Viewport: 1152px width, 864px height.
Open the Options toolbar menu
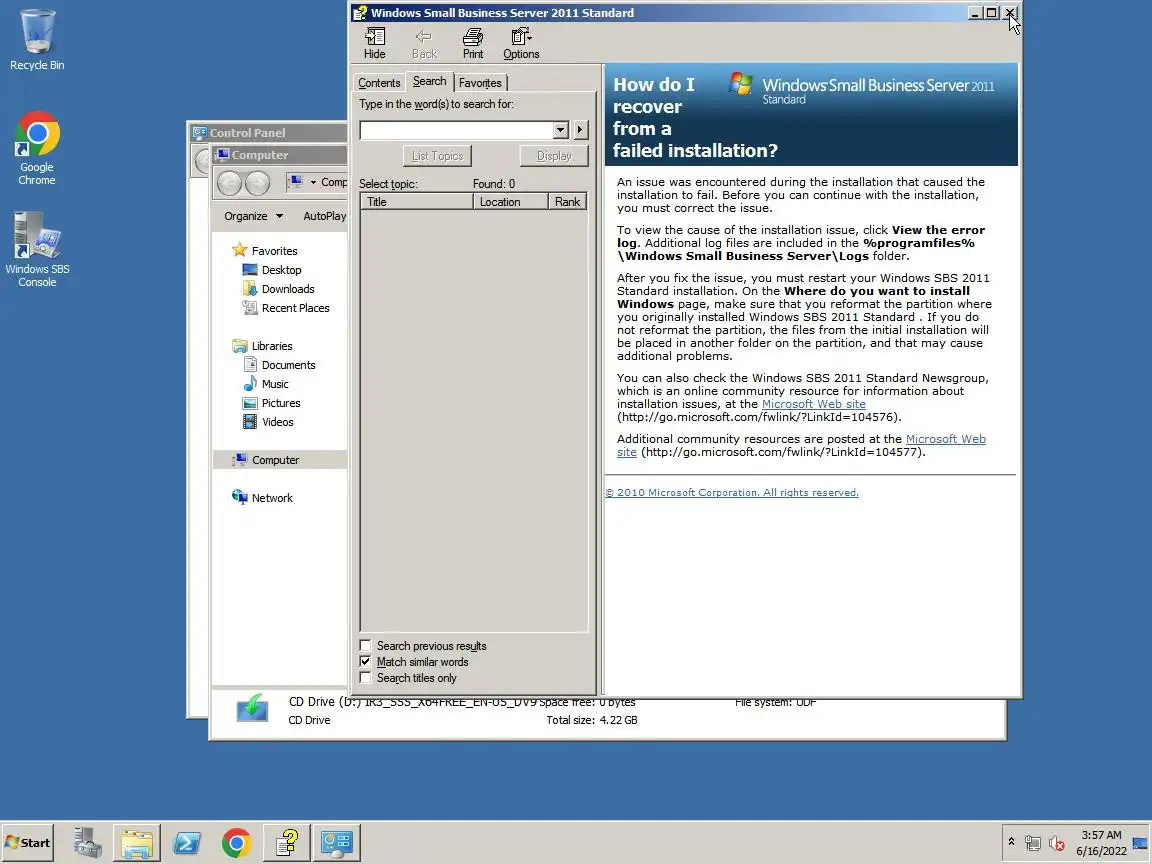click(521, 43)
